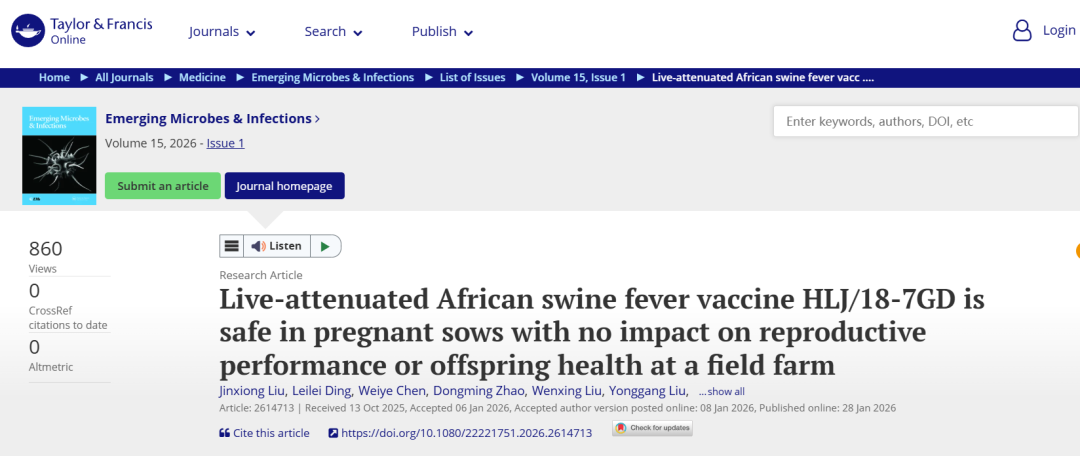Focus the keywords, authors, DOI search field
This screenshot has height=456, width=1080.
pos(925,122)
